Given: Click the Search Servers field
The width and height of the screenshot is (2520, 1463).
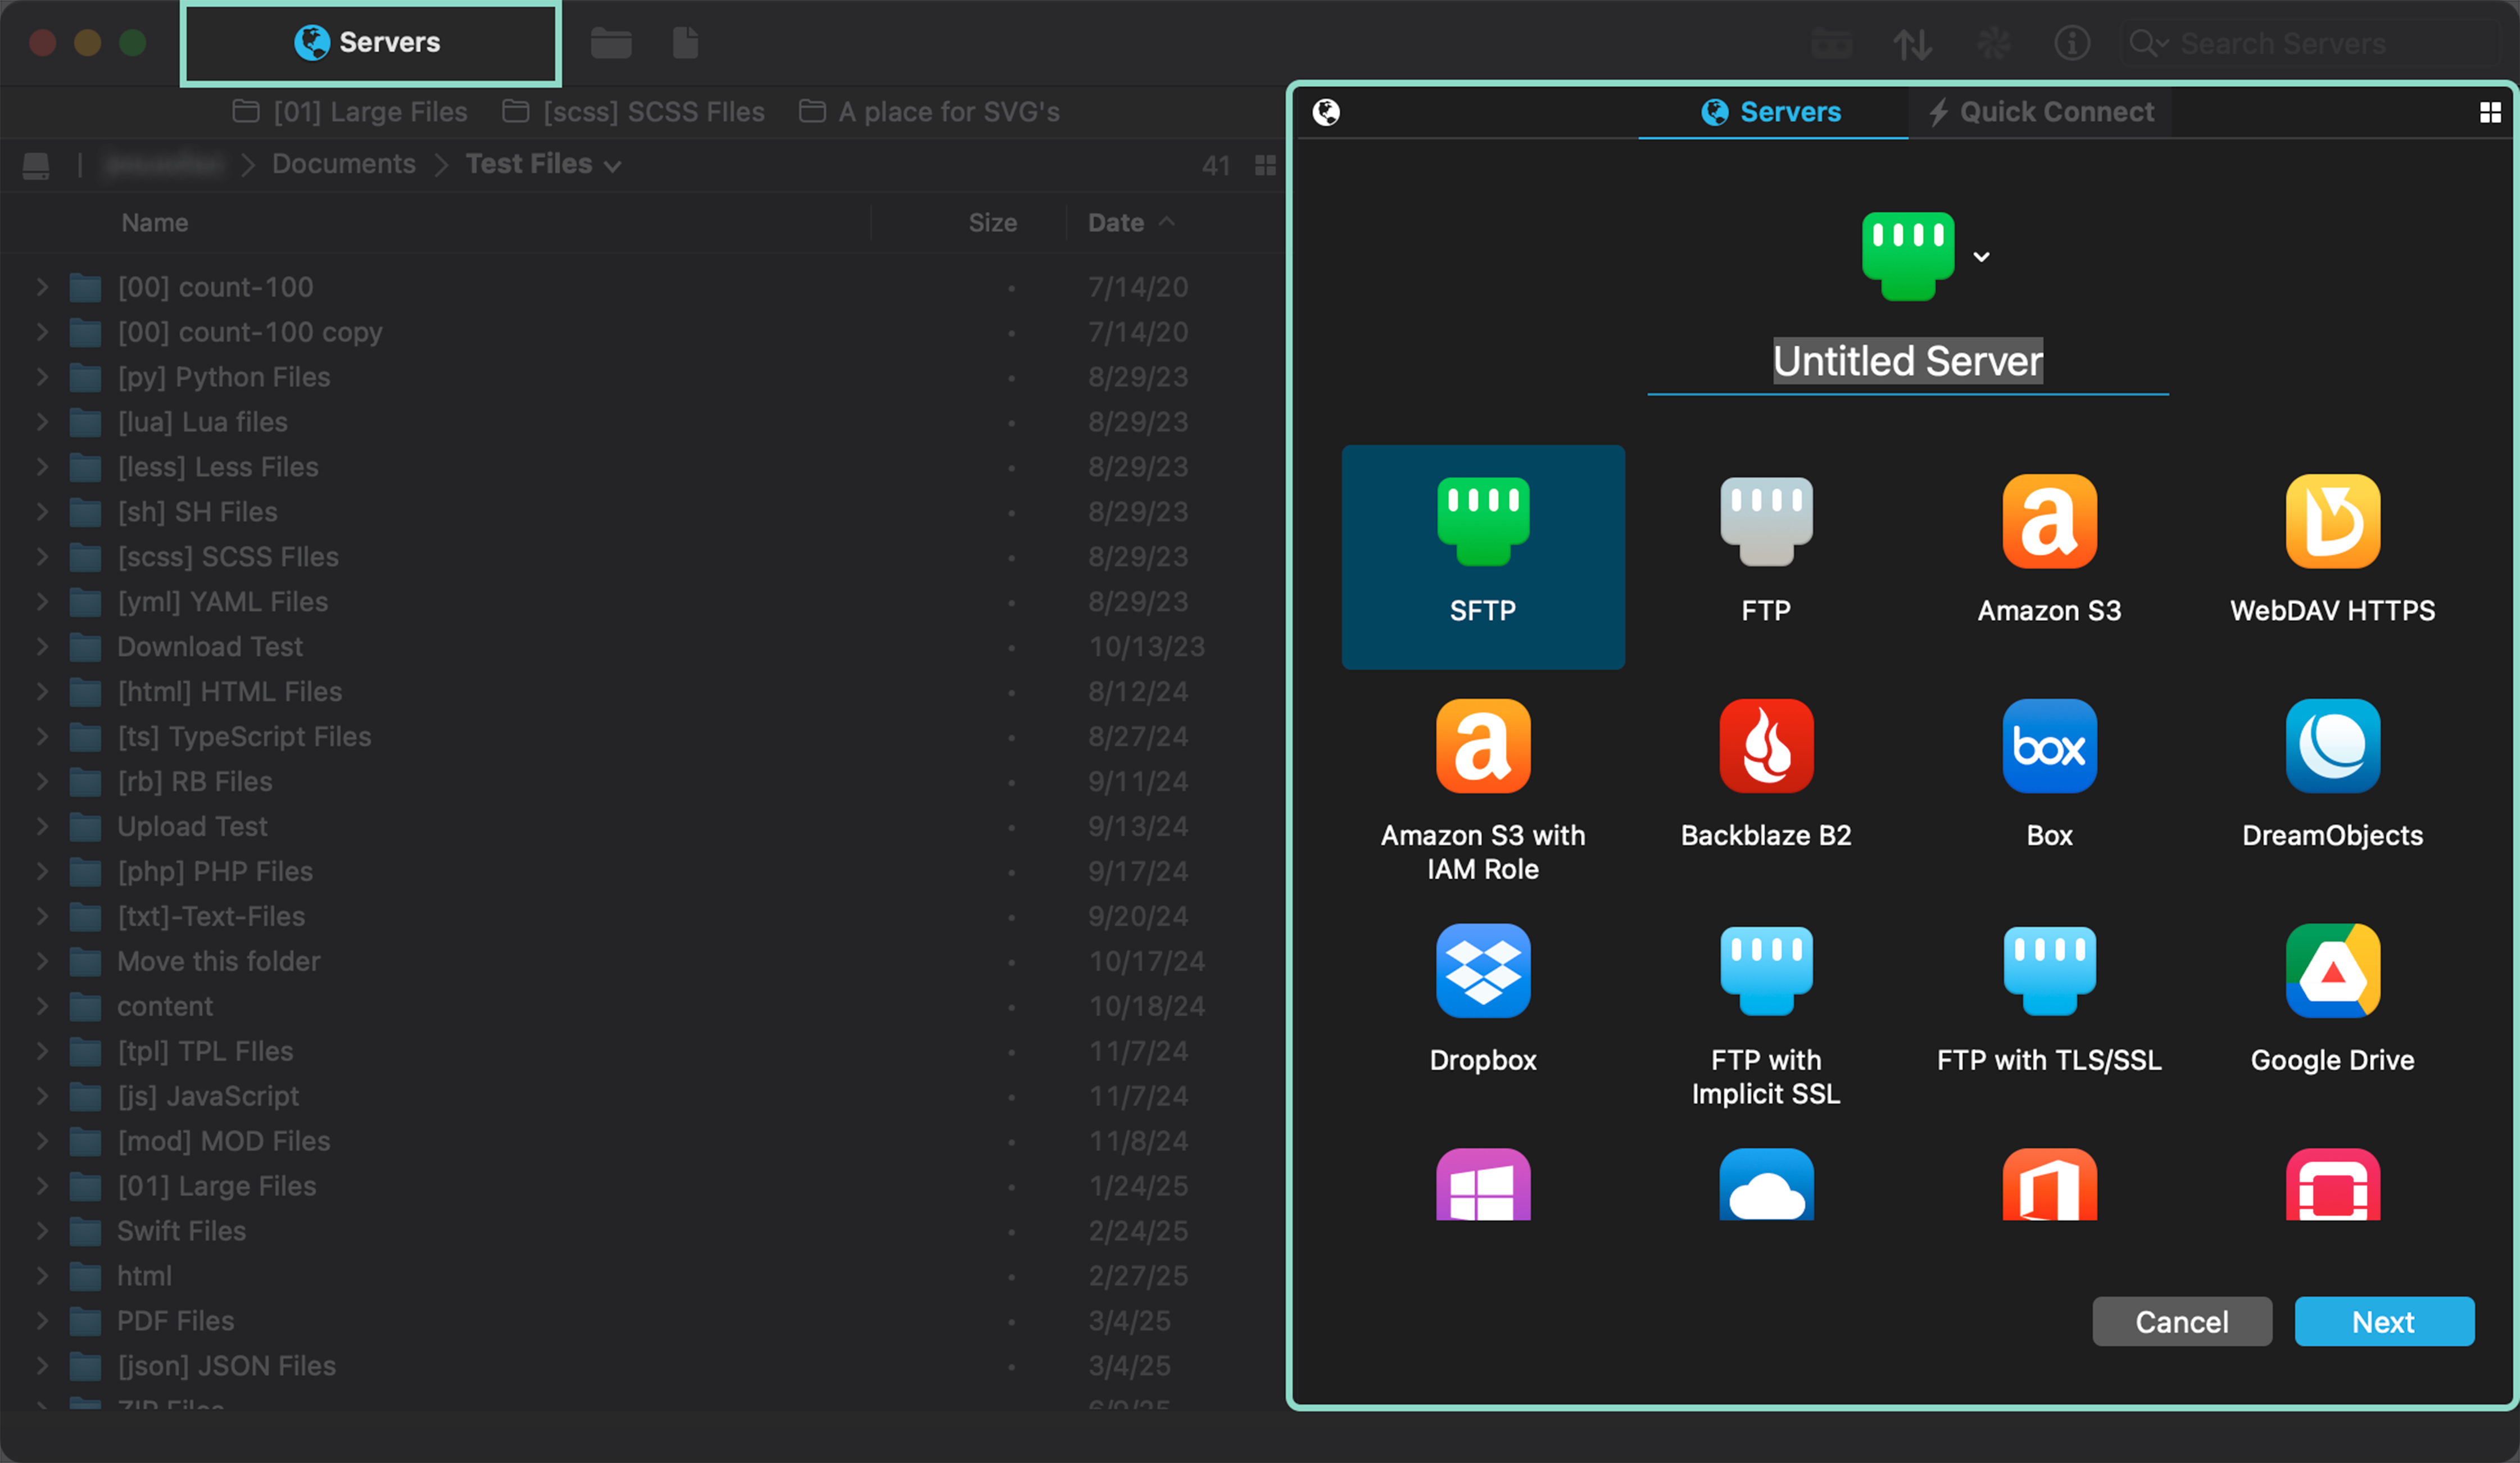Looking at the screenshot, I should point(2310,44).
